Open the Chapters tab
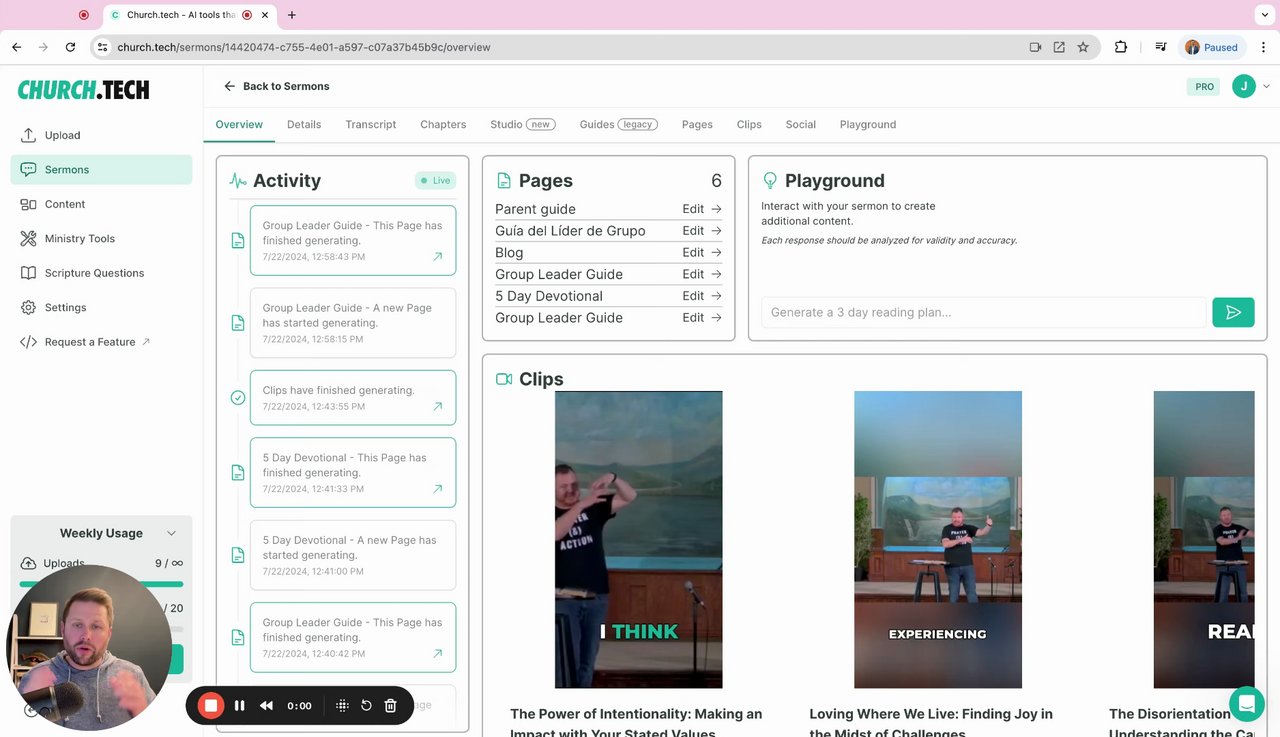This screenshot has width=1280, height=737. [x=443, y=125]
